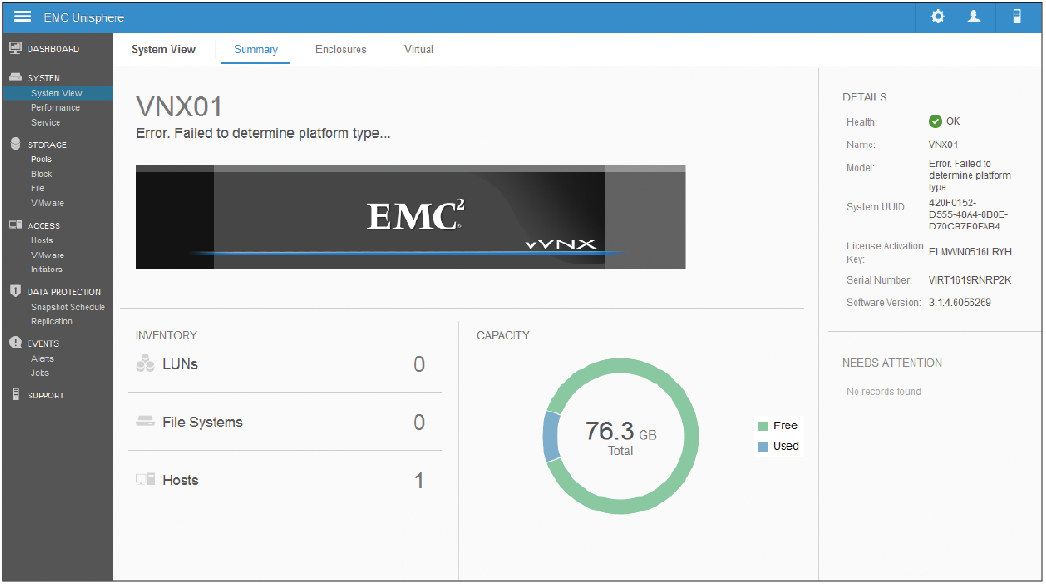This screenshot has height=585, width=1046.
Task: Open Support in the sidebar
Action: click(x=46, y=395)
